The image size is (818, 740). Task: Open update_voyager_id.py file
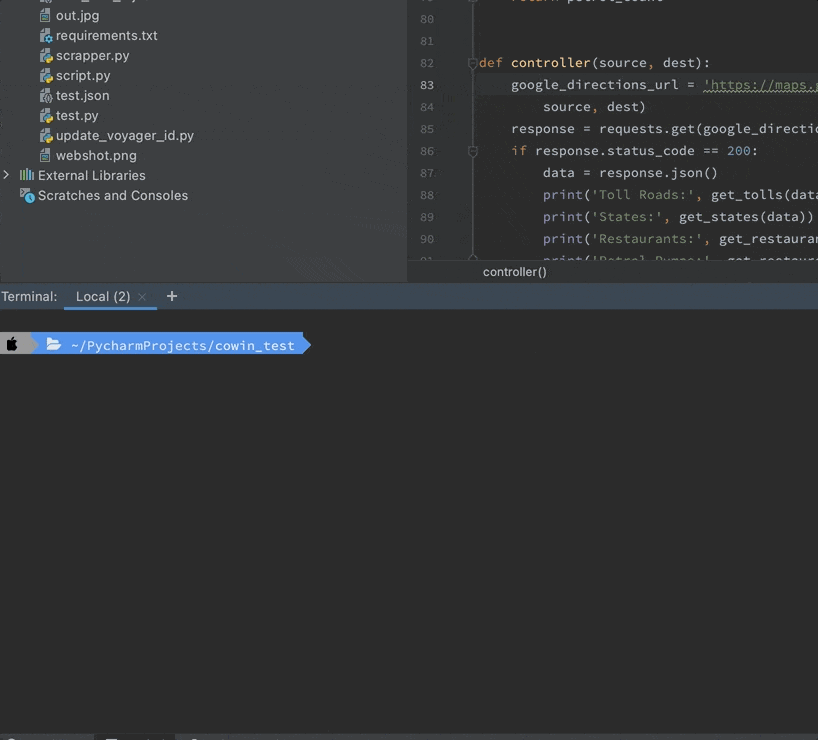[x=125, y=136]
